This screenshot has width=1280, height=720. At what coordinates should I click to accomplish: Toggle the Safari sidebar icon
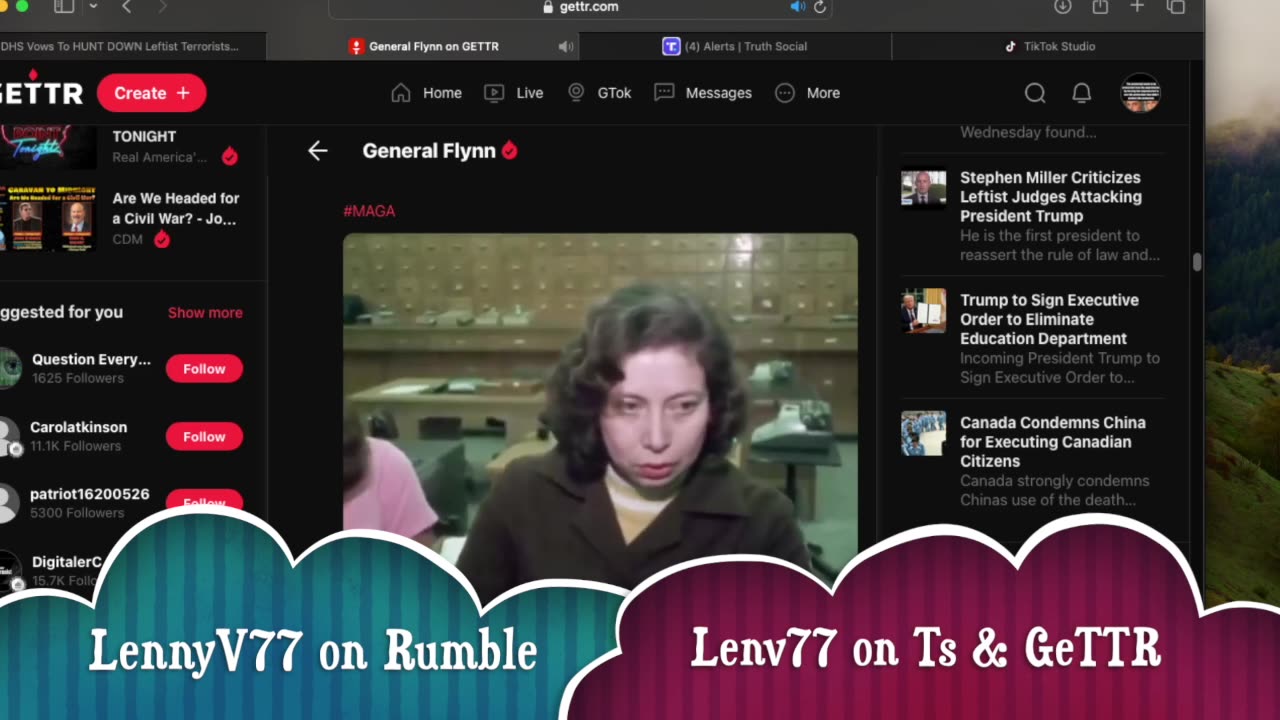[x=64, y=7]
